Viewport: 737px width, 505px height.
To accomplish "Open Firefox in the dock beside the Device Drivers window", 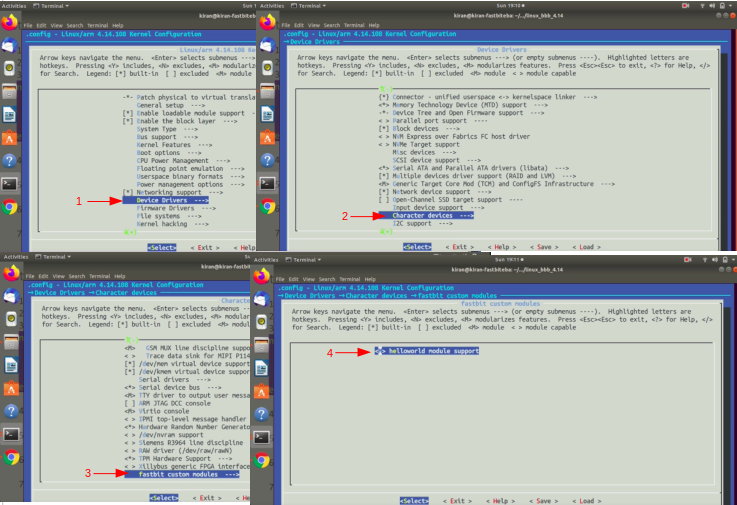I will pyautogui.click(x=267, y=22).
